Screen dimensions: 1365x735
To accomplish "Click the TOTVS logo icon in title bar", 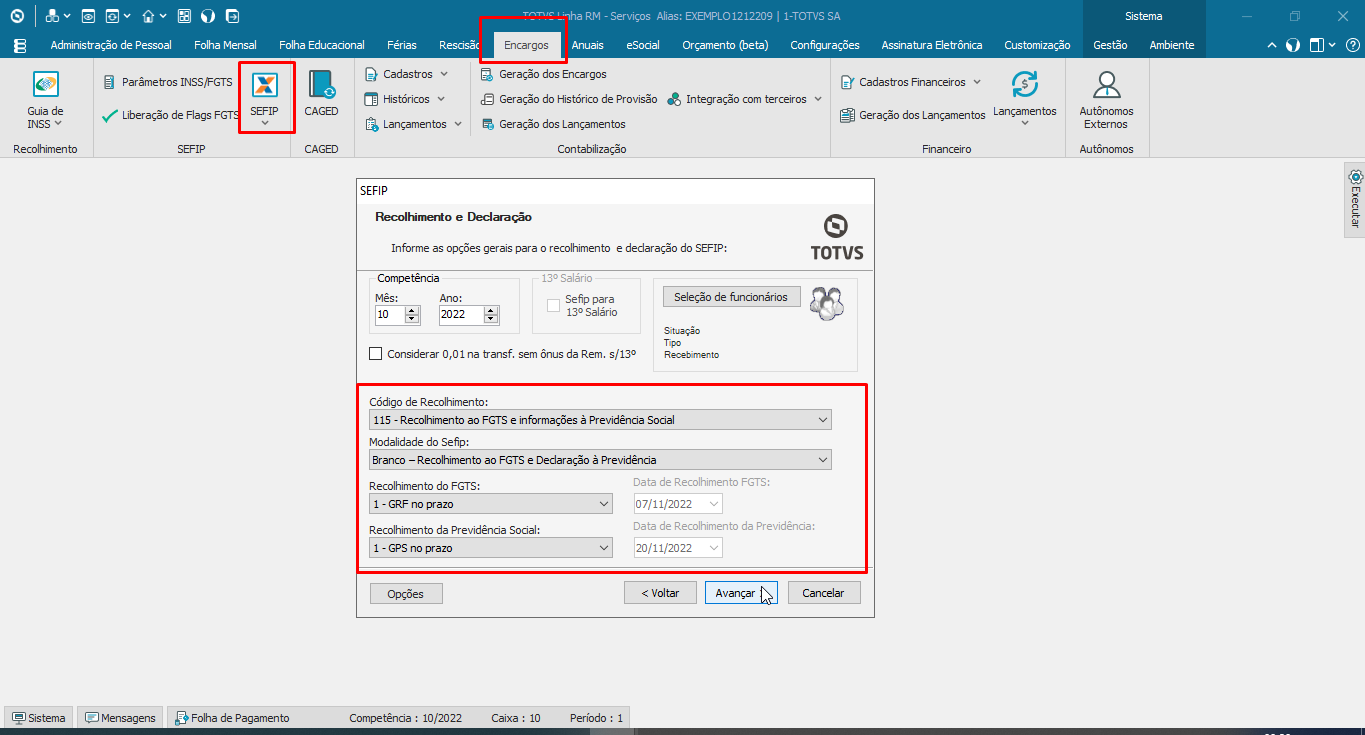I will coord(16,16).
